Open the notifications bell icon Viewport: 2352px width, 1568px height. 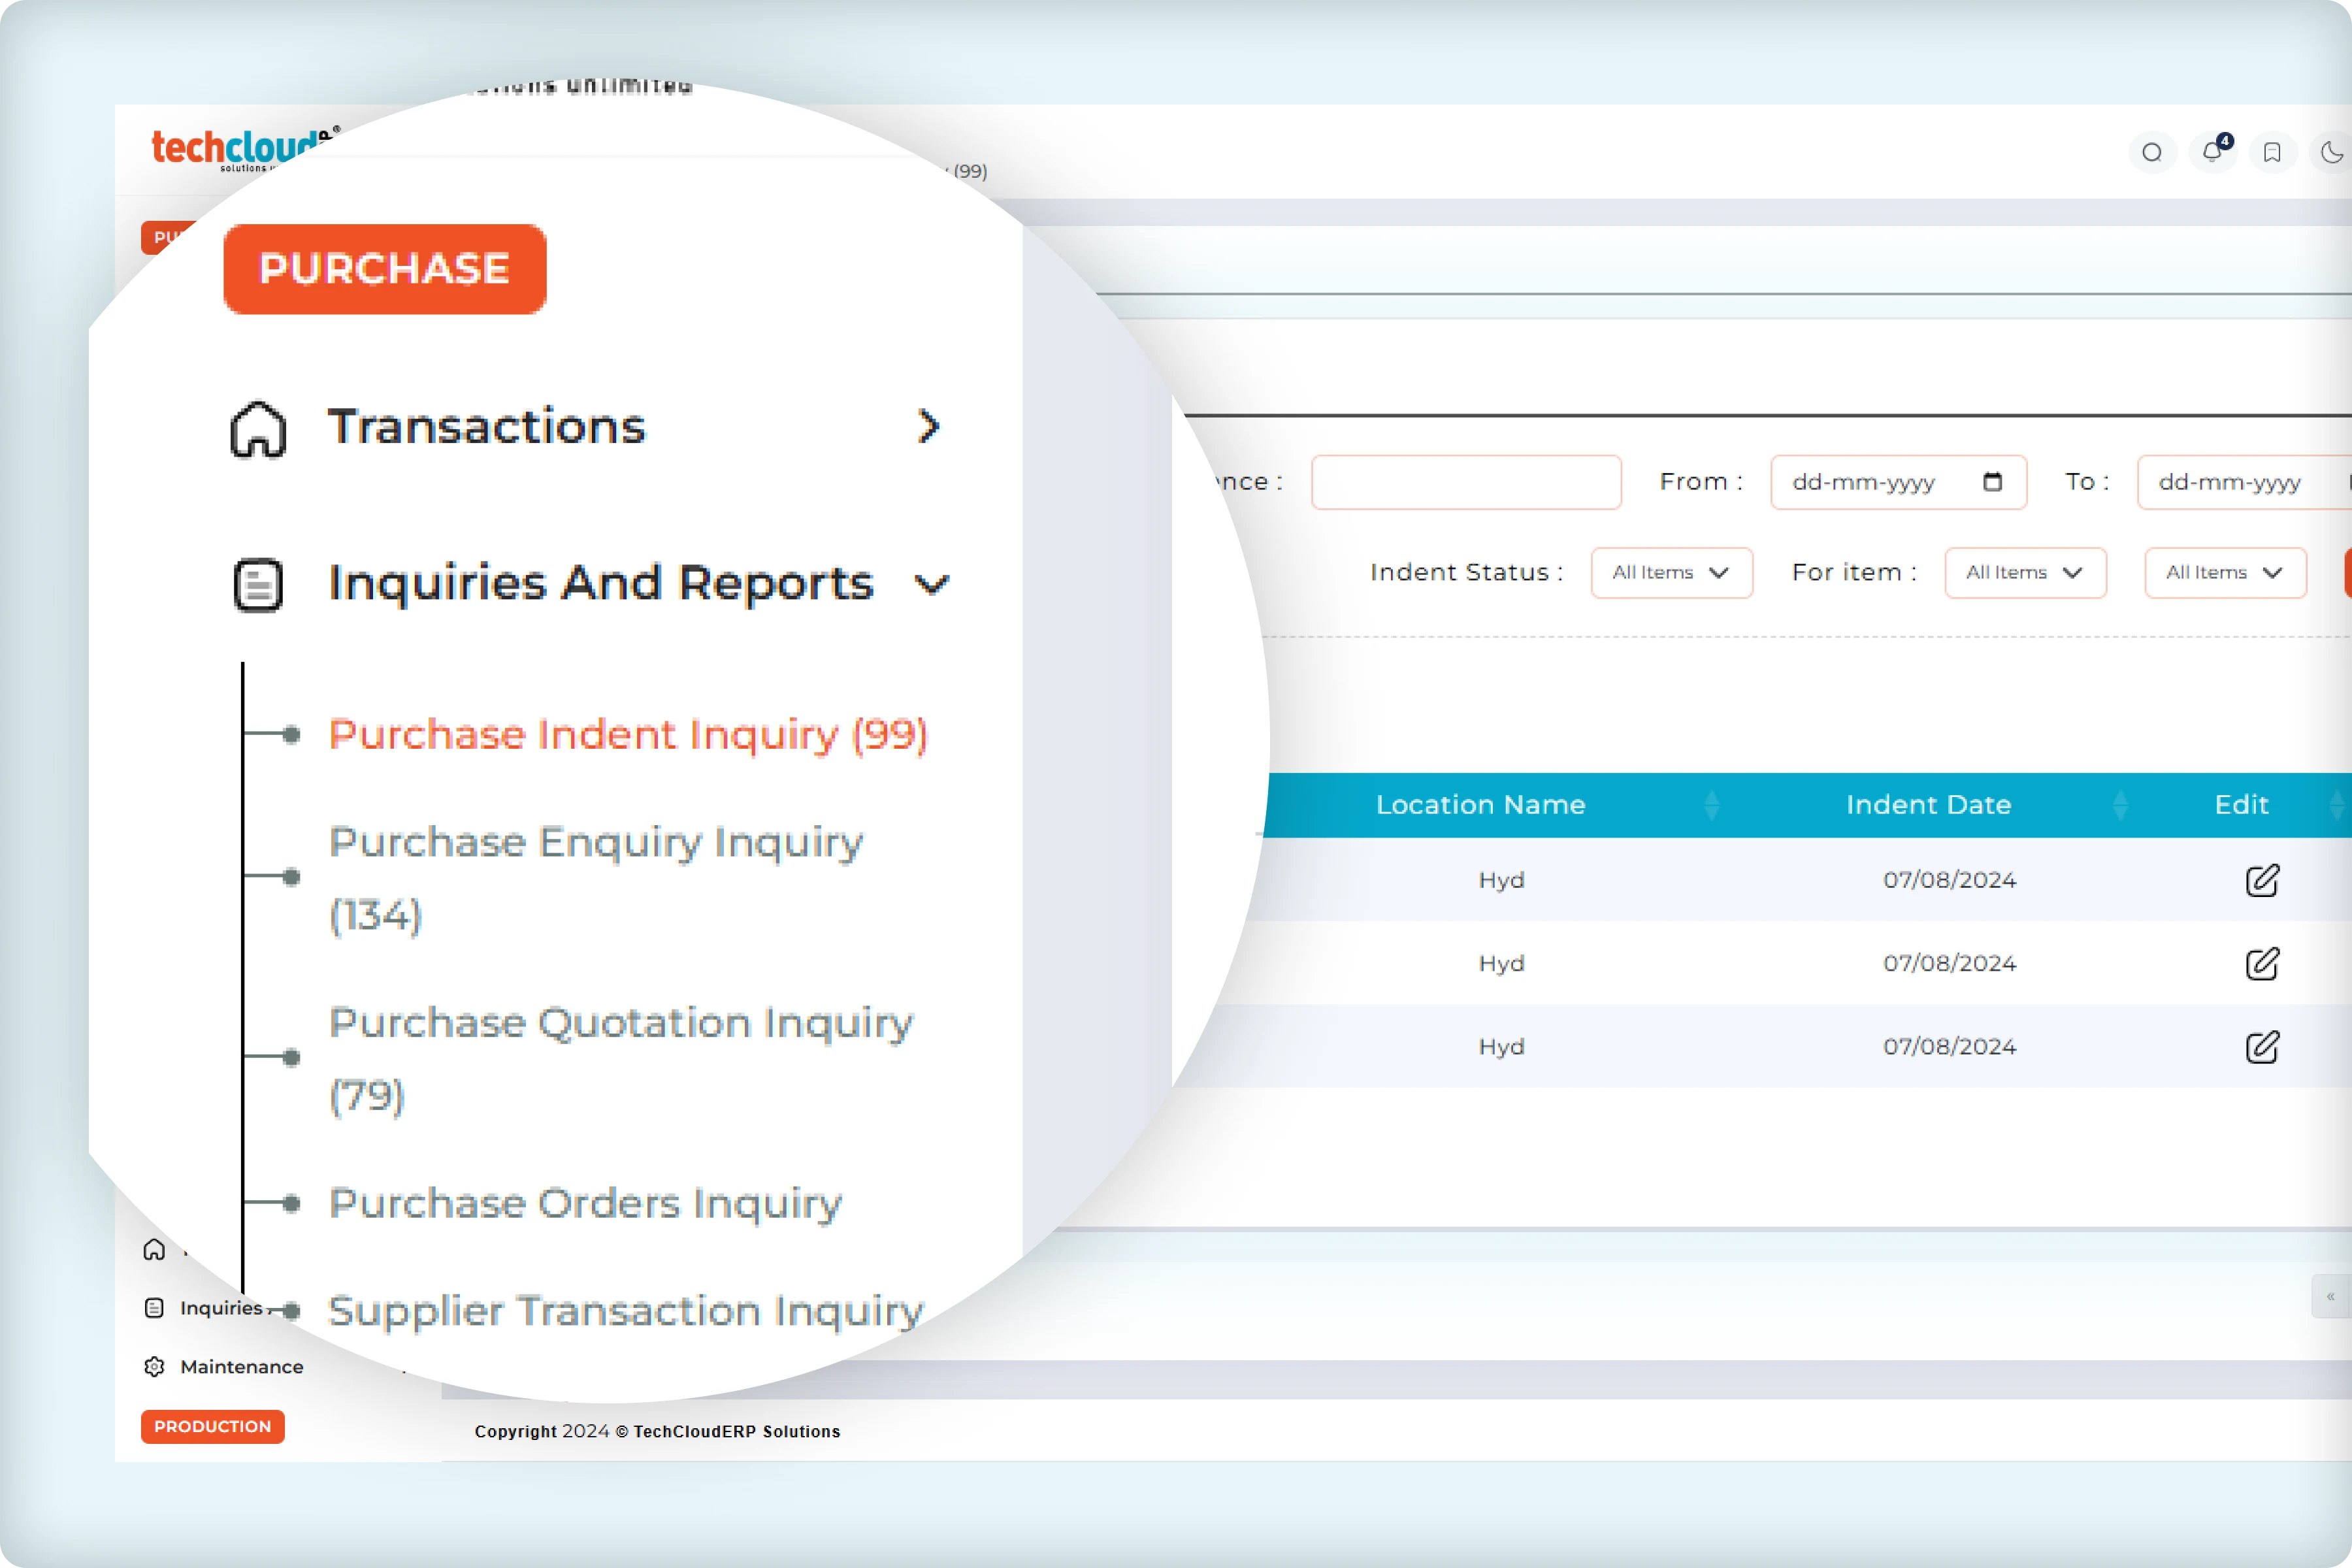[2212, 152]
